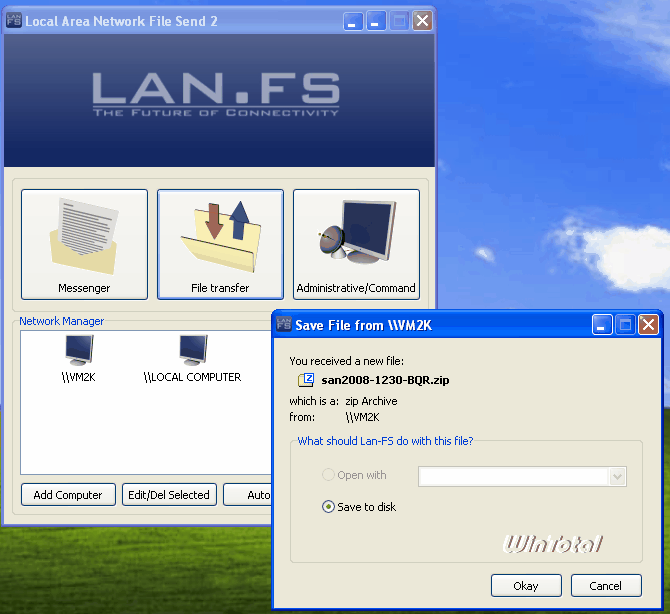
Task: Close the Local Area Network File Send window
Action: [422, 21]
